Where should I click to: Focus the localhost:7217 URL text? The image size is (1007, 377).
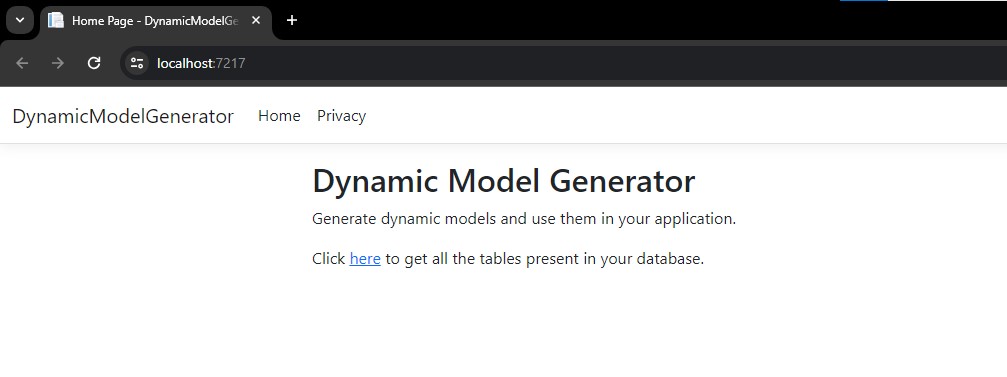[201, 64]
